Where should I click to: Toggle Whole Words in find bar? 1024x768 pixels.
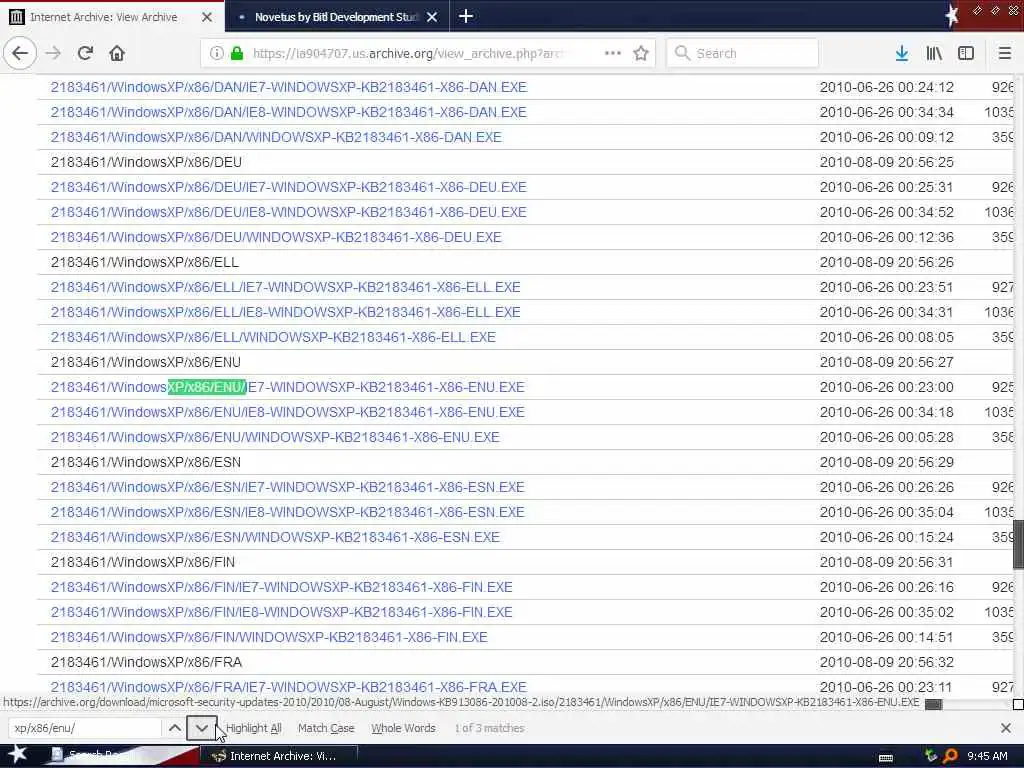point(403,728)
